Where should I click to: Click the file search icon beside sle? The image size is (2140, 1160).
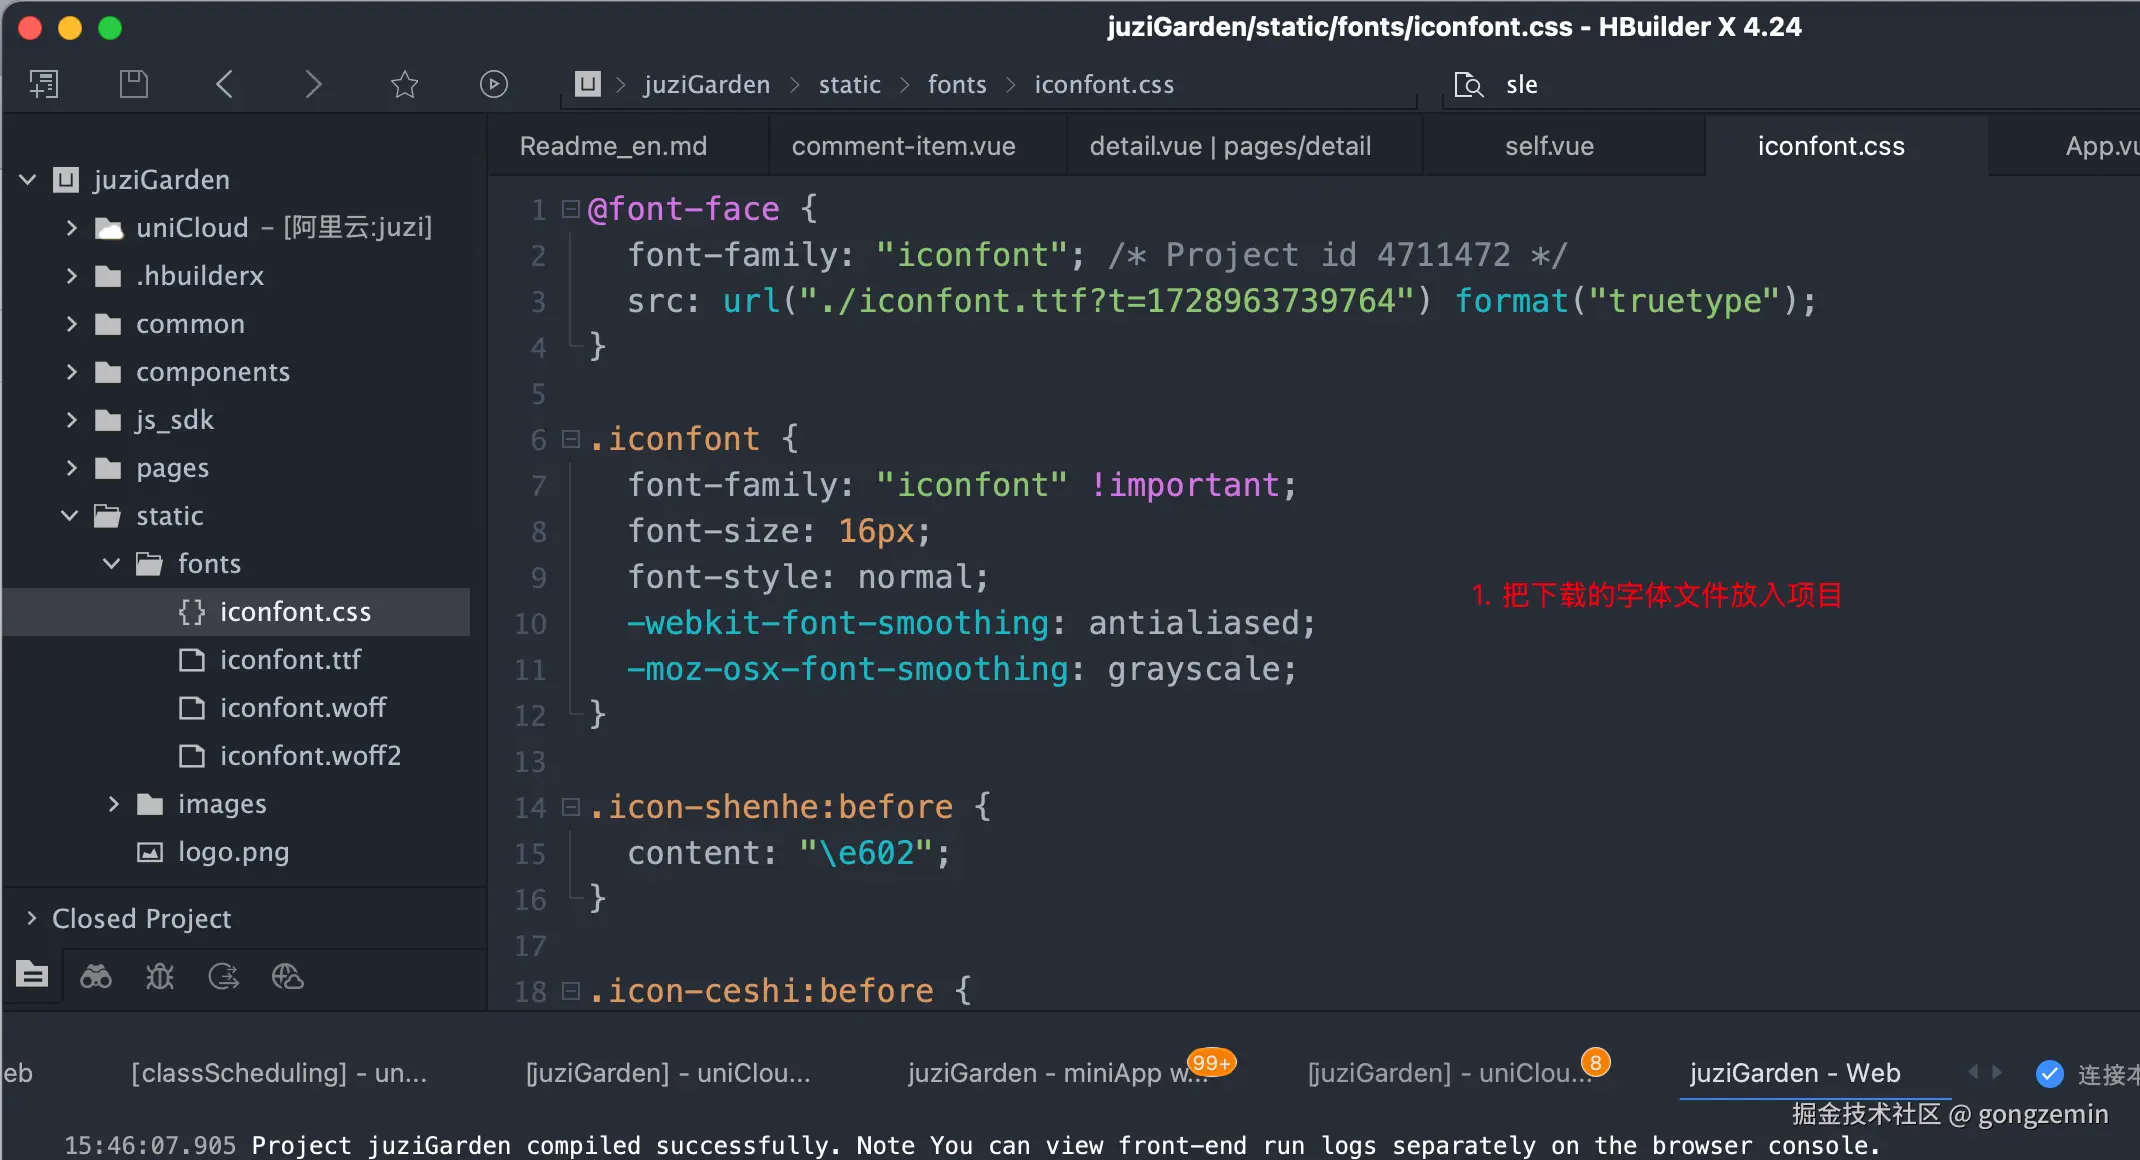pyautogui.click(x=1468, y=85)
